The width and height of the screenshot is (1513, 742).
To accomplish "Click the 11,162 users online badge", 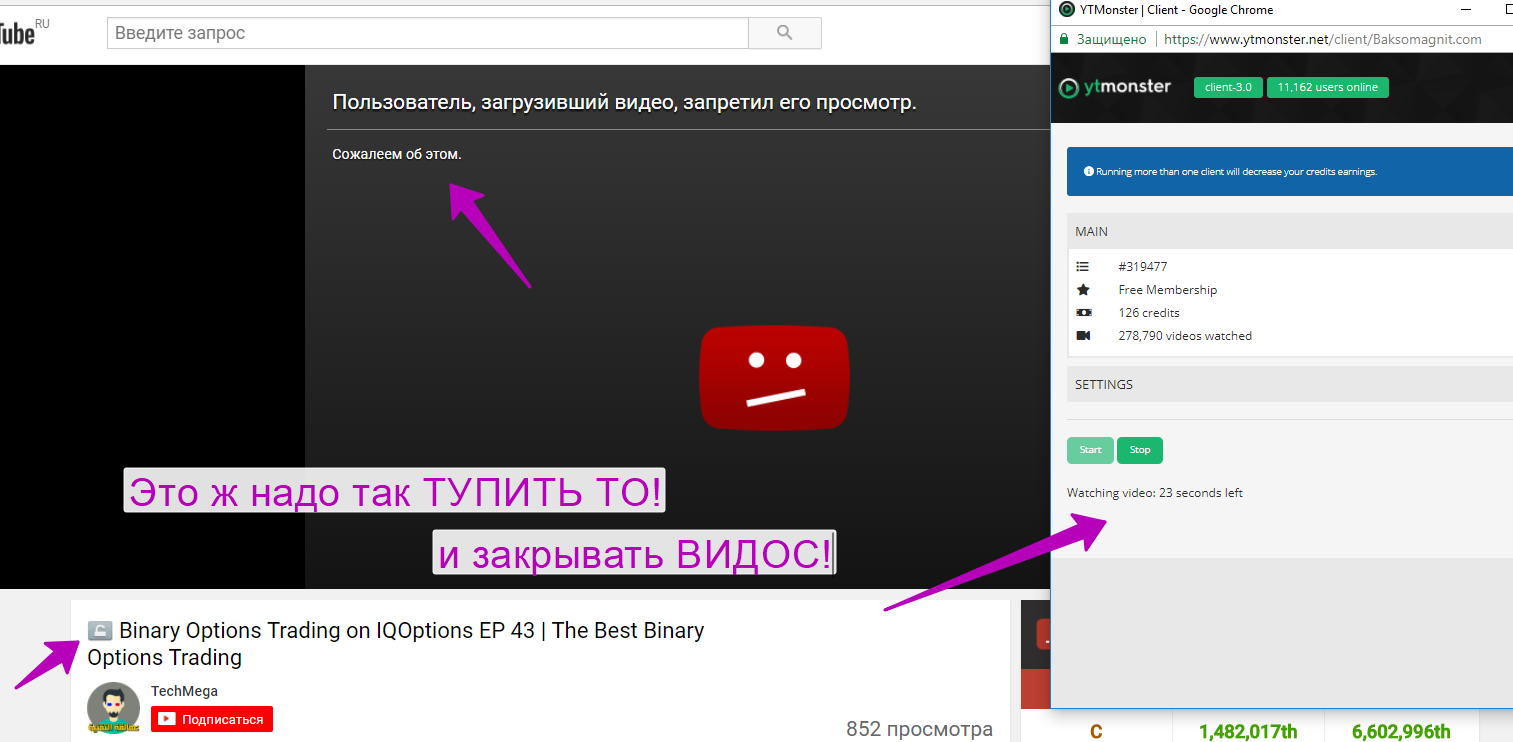I will point(1327,87).
